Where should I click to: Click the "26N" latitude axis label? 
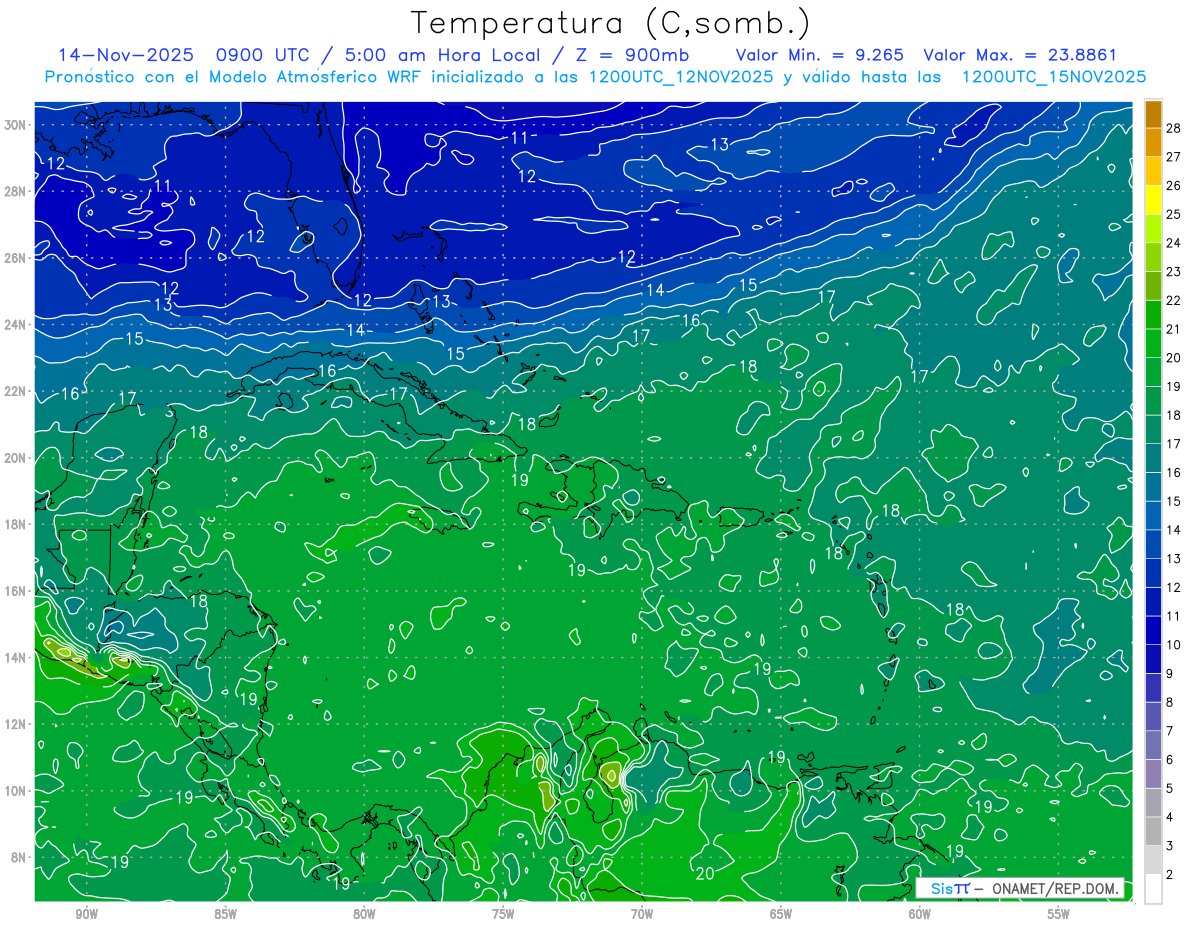[14, 258]
